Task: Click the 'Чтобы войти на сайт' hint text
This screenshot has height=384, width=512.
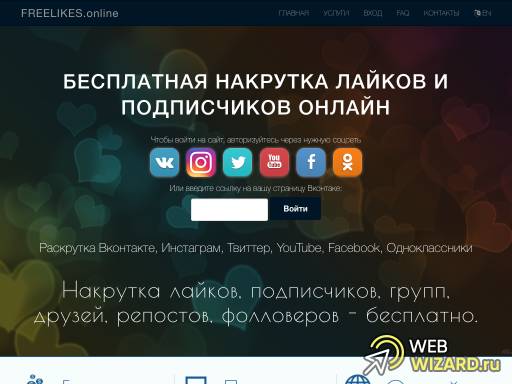Action: 256,140
